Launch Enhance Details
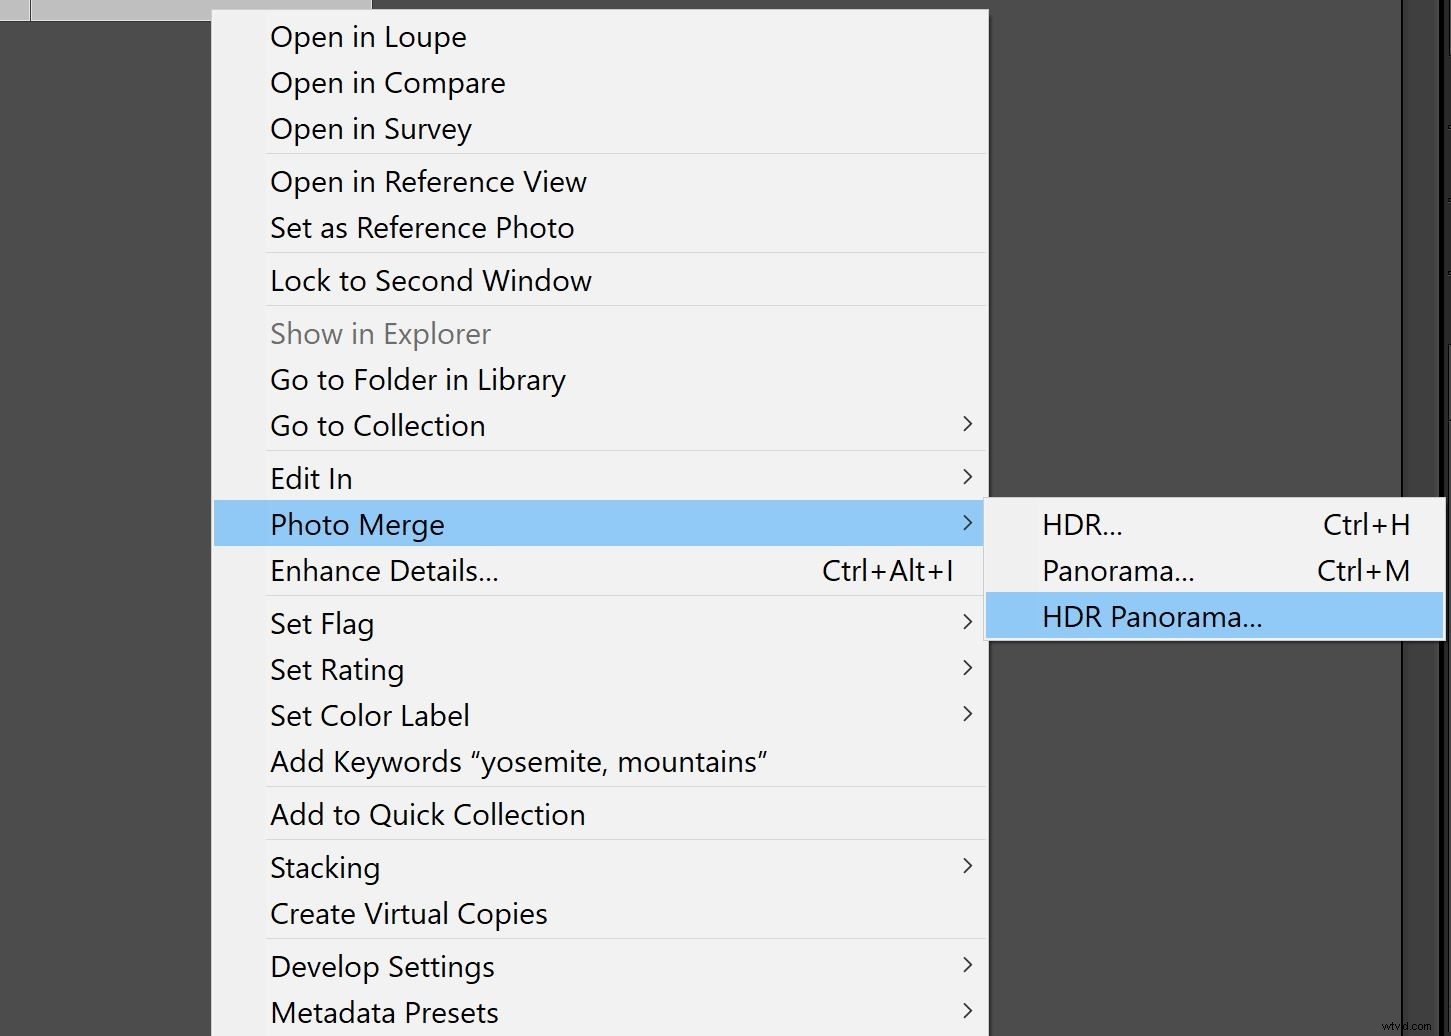 [x=385, y=571]
